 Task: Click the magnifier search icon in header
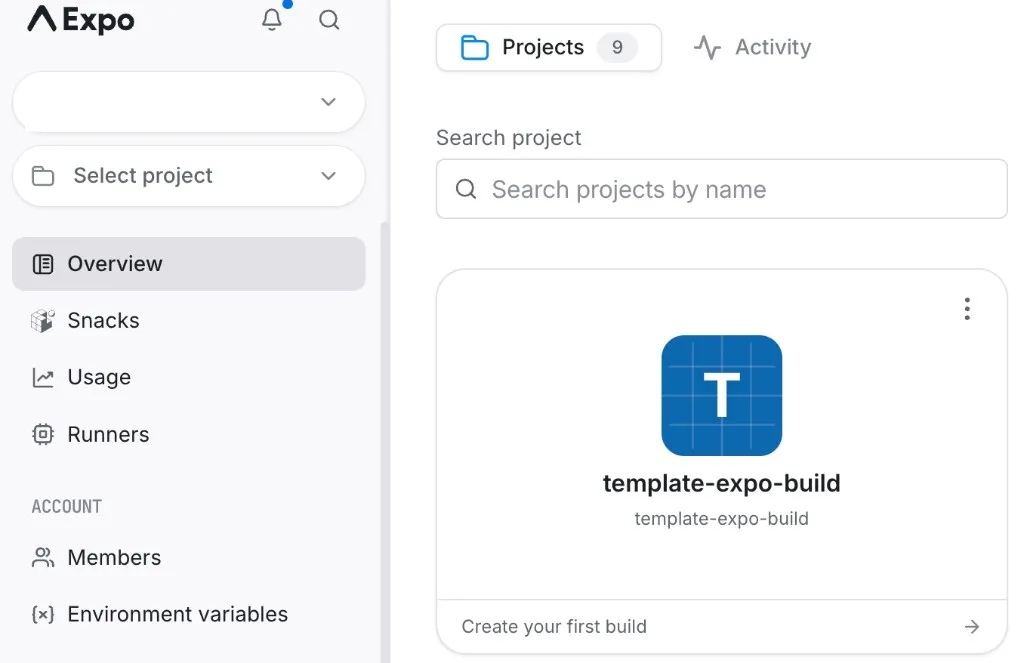coord(329,20)
